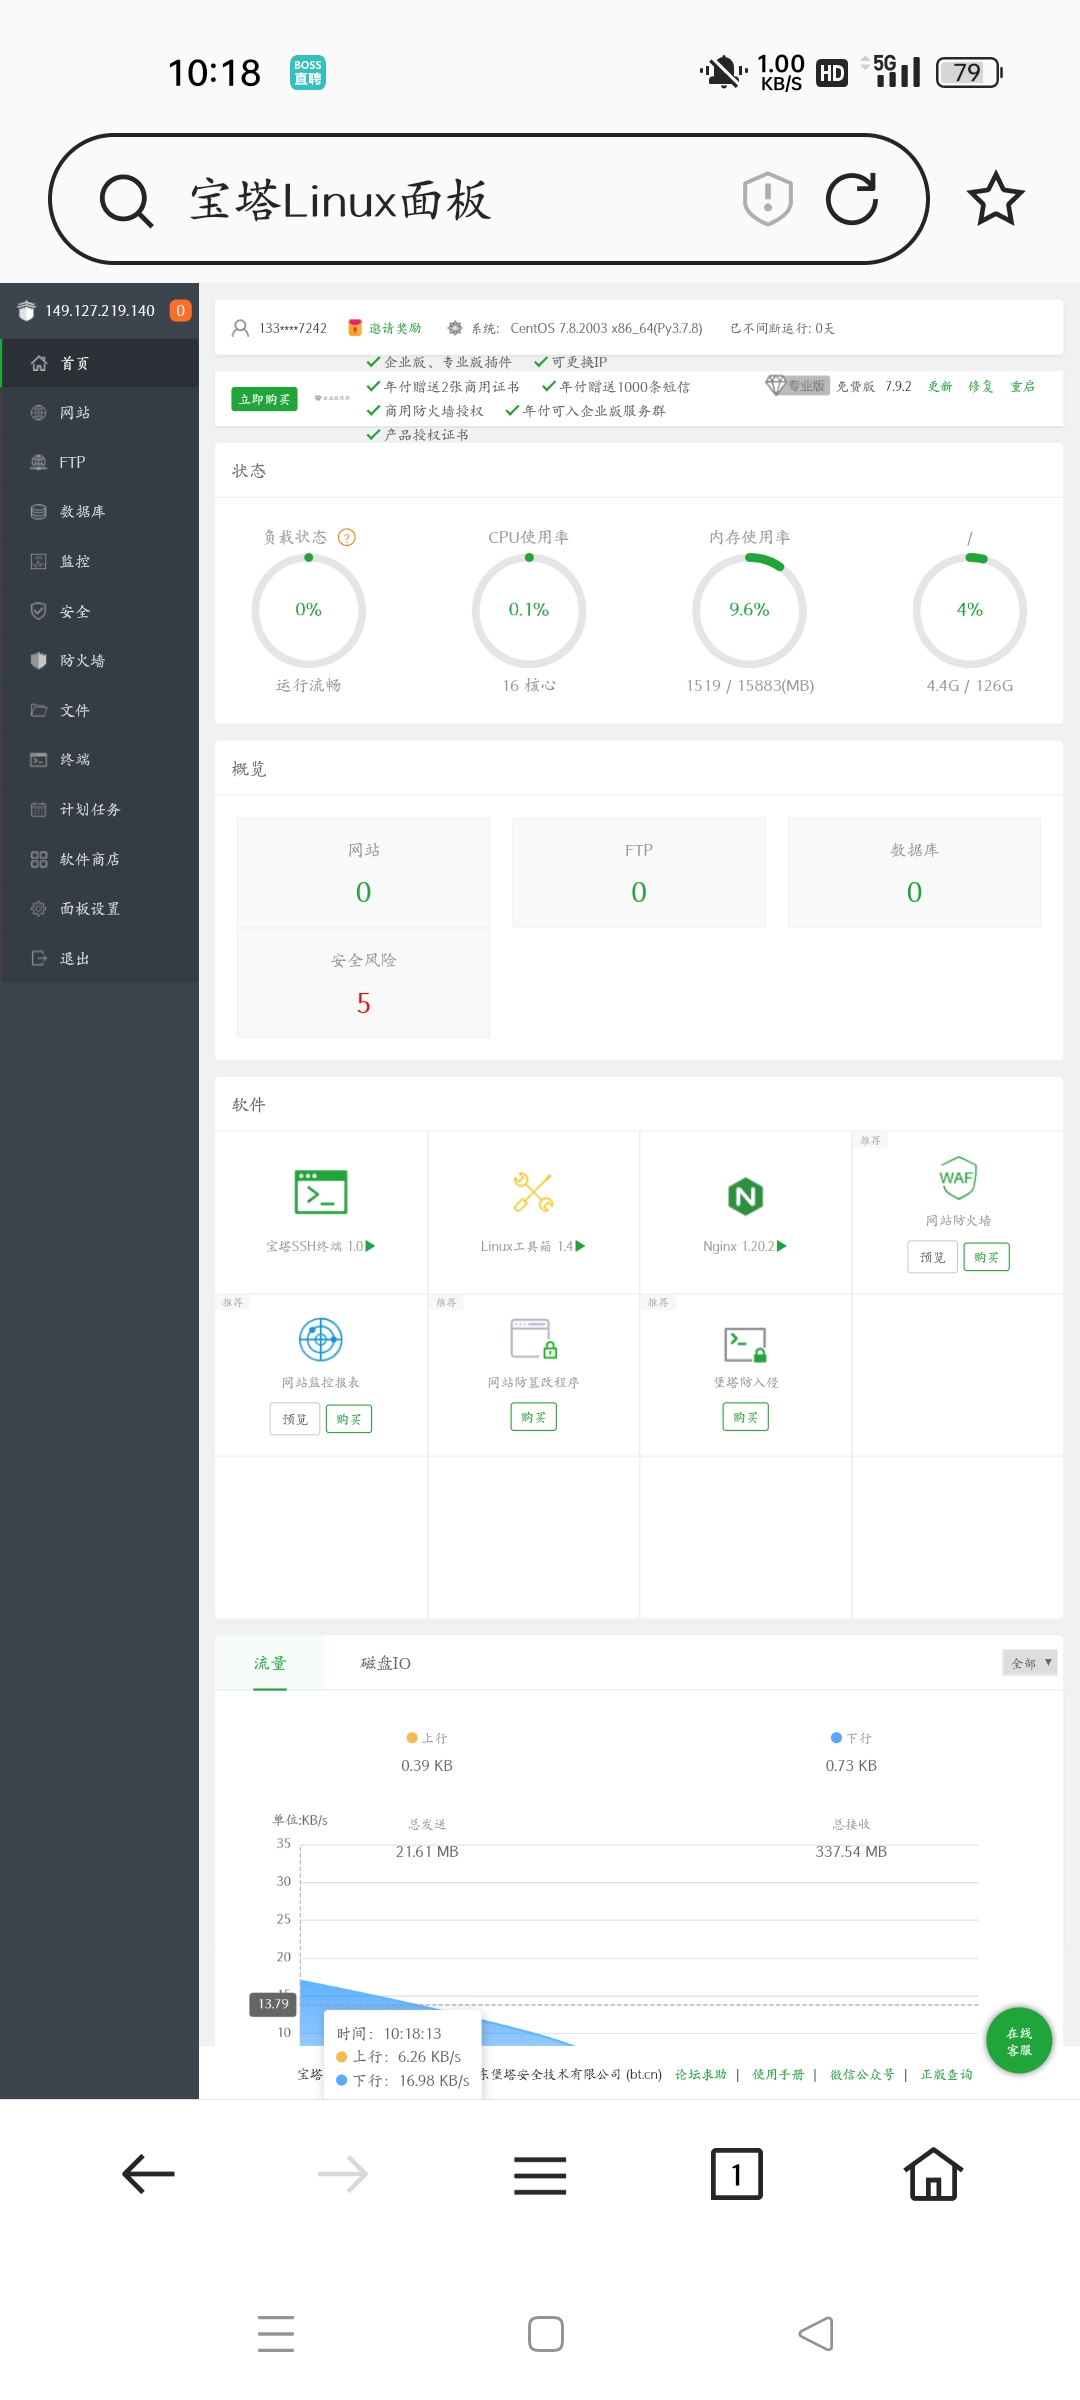This screenshot has width=1080, height=2400.
Task: Open the 微信公众号 footer link
Action: click(862, 2074)
